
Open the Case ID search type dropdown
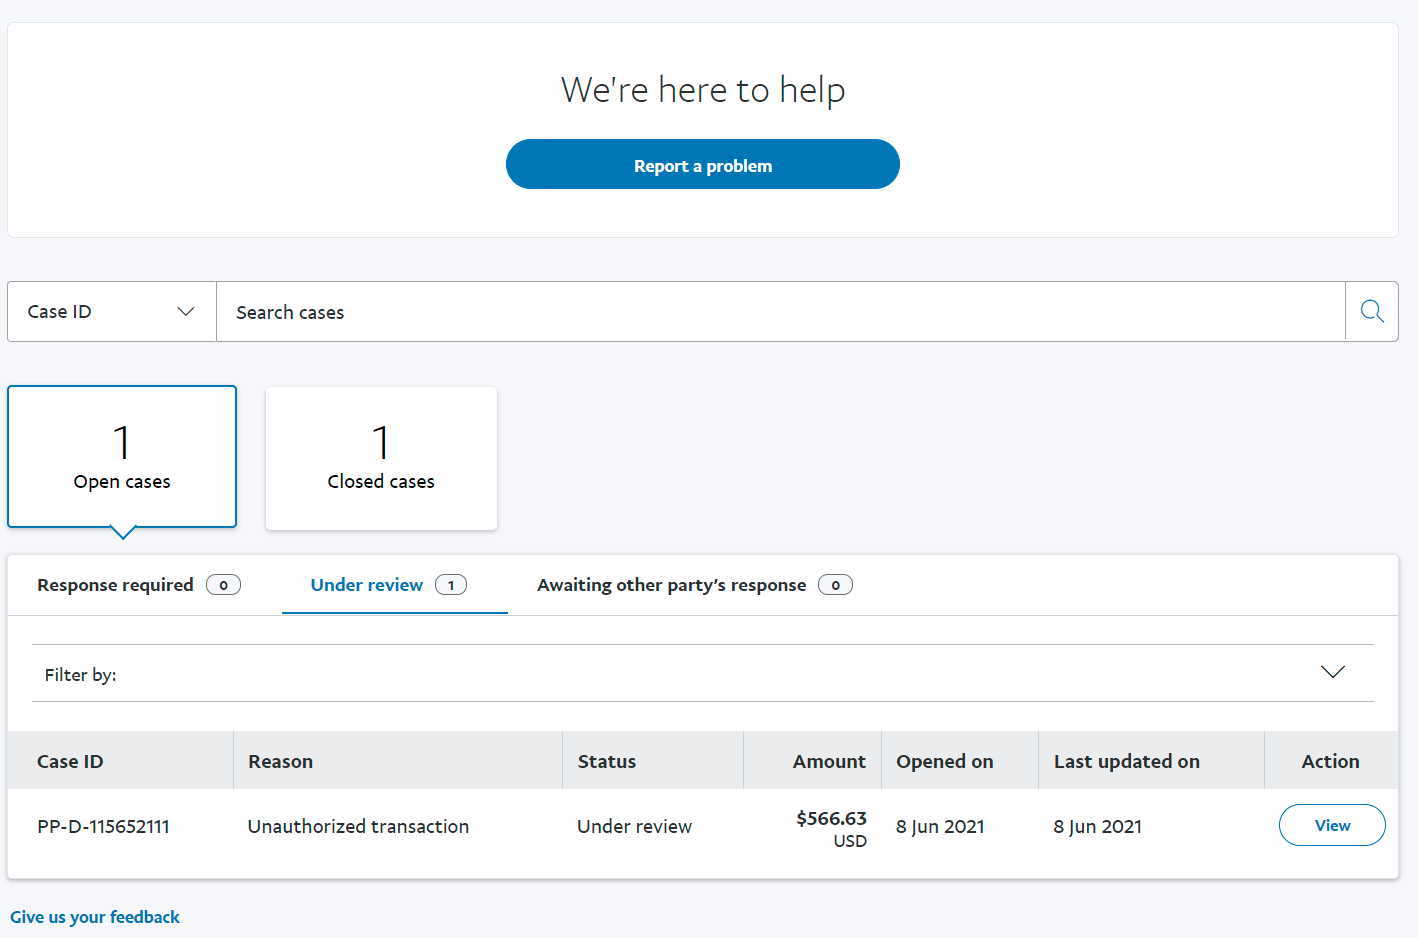click(112, 312)
